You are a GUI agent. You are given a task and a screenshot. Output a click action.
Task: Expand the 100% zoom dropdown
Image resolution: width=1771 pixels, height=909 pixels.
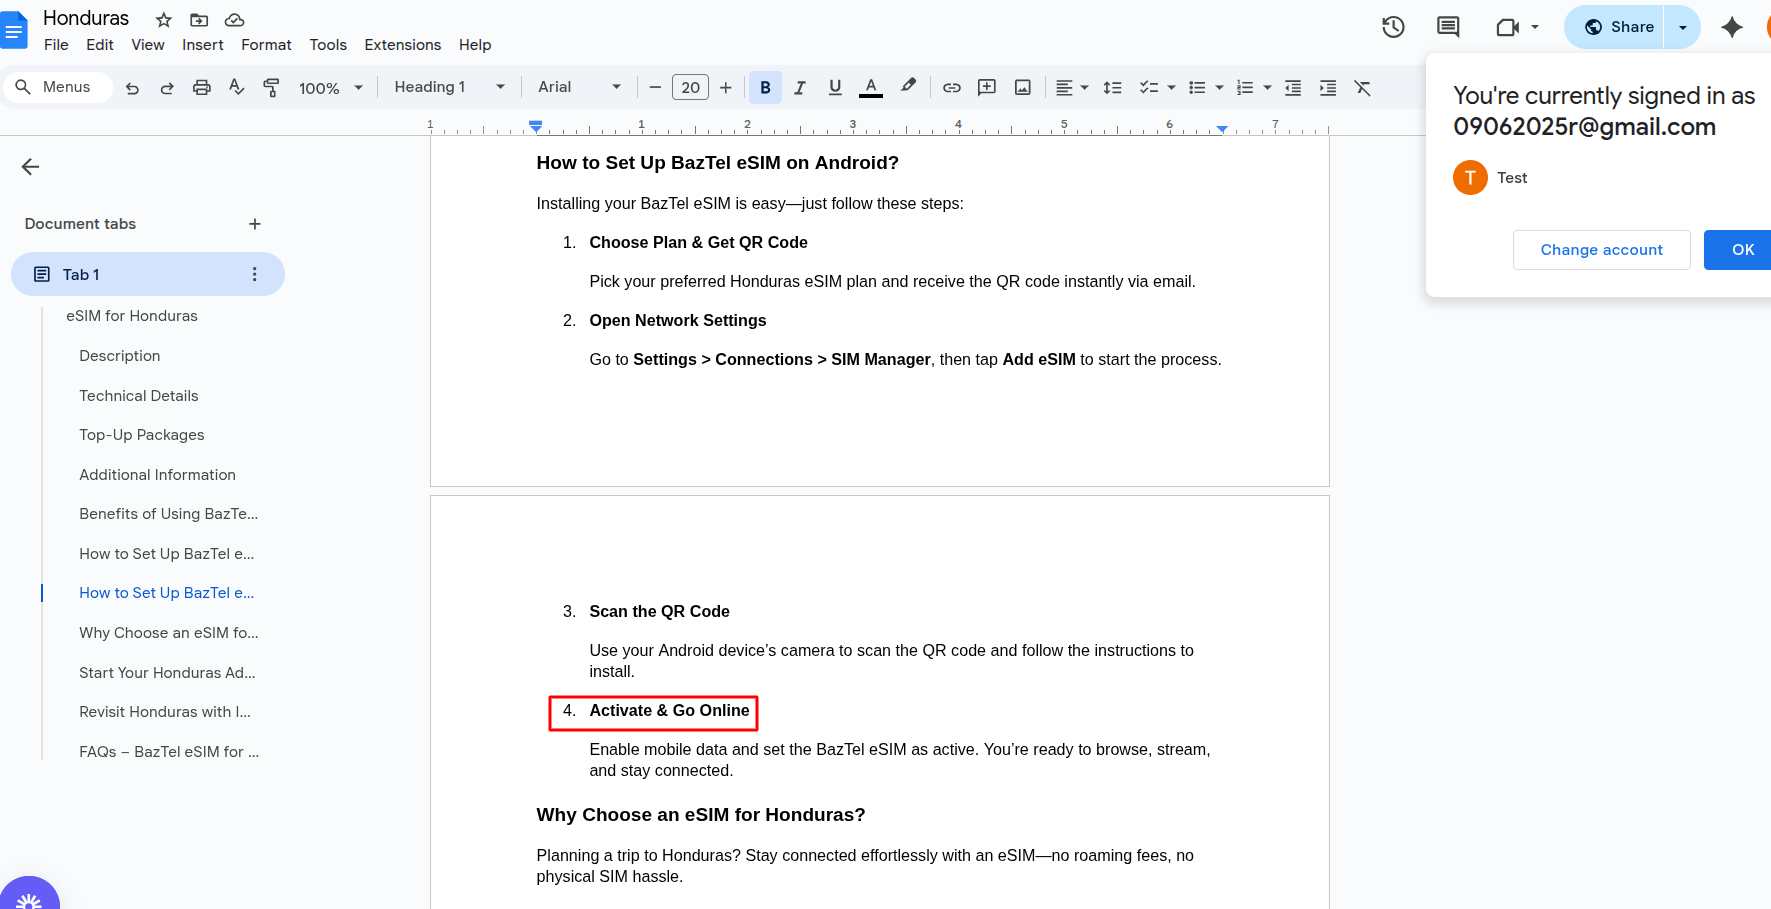point(330,88)
